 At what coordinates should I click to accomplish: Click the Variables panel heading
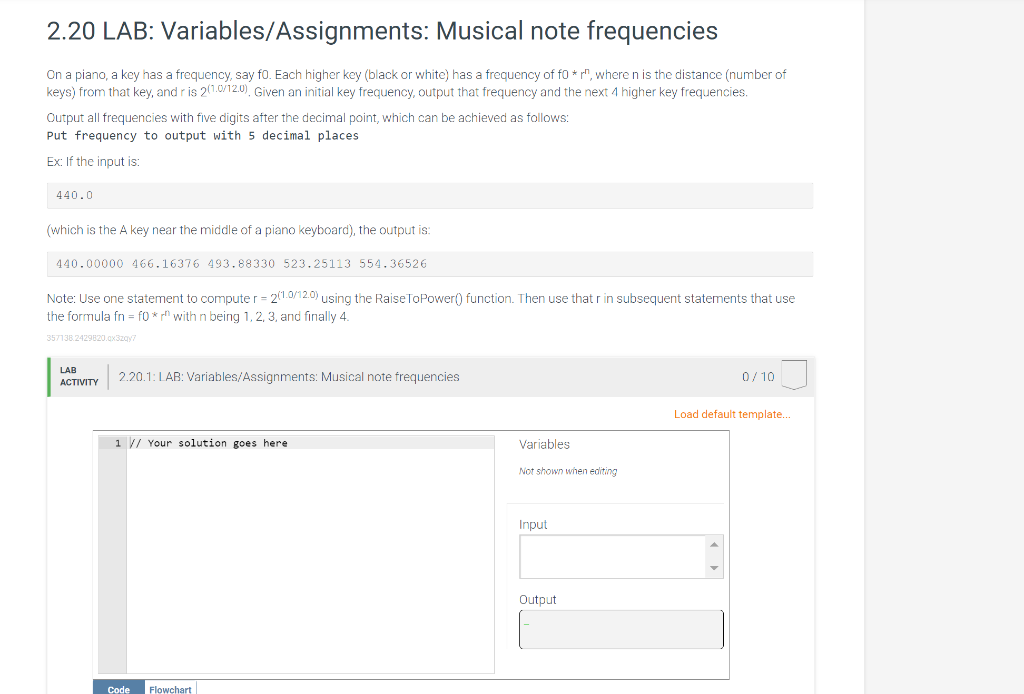tap(545, 444)
